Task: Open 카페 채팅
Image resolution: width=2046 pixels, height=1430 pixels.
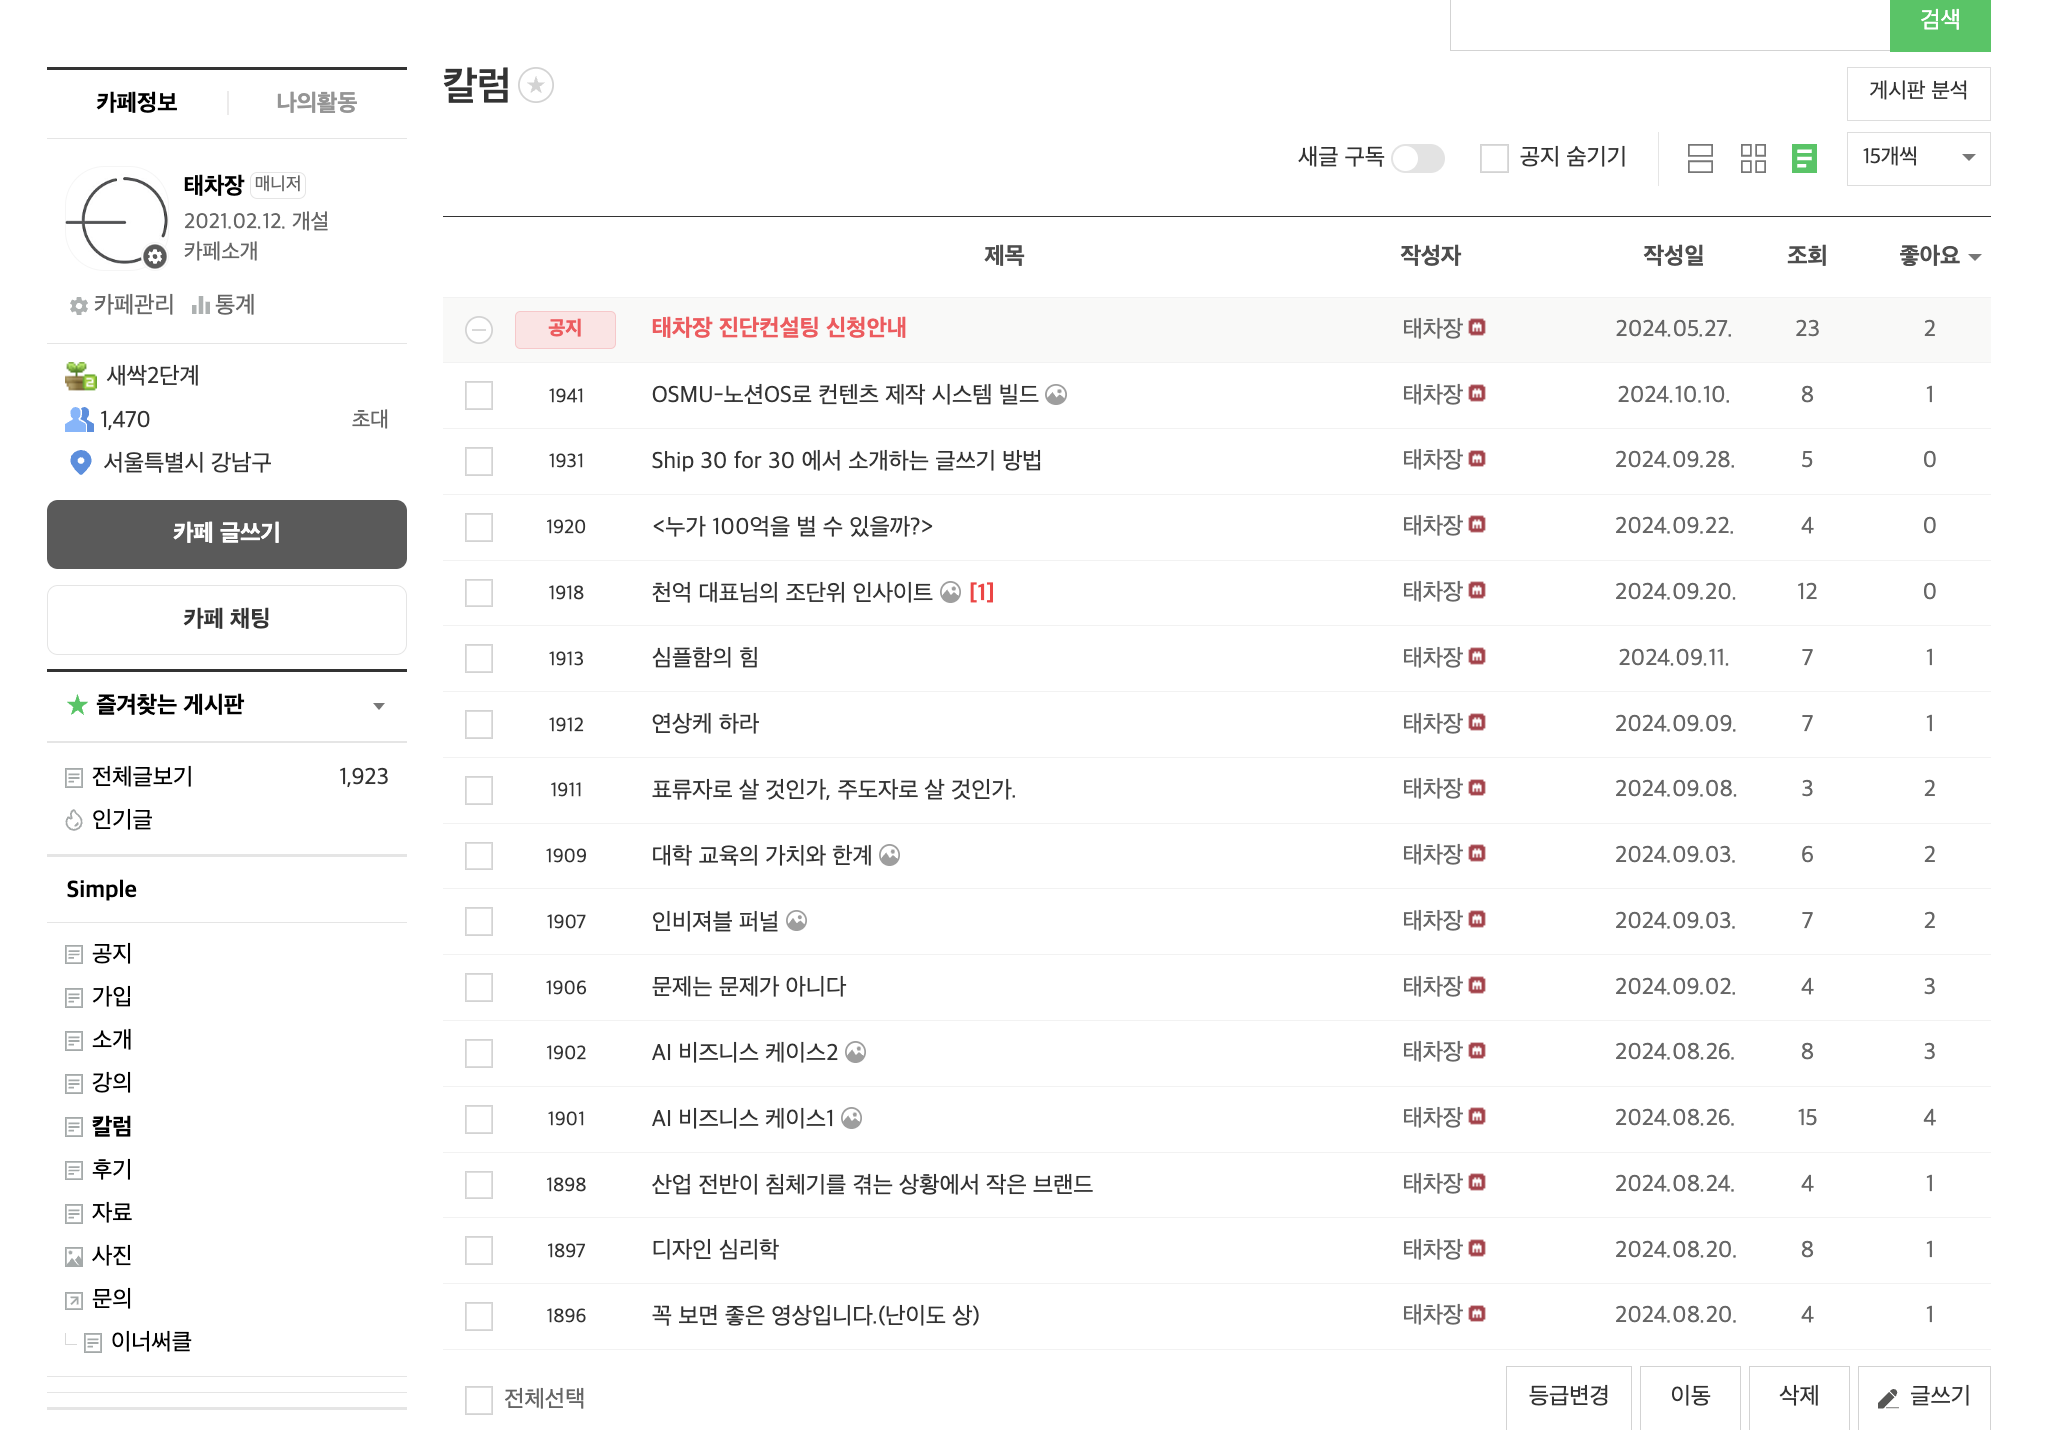Action: pos(227,619)
